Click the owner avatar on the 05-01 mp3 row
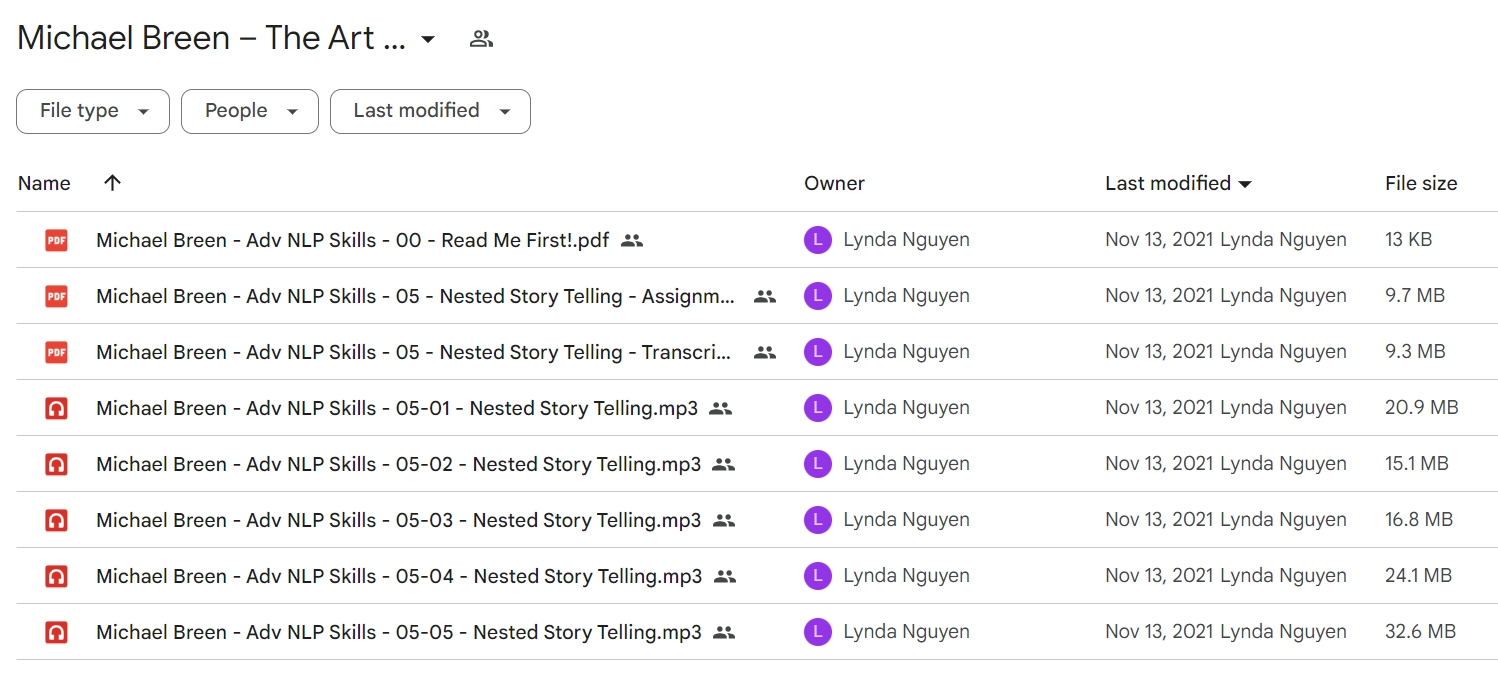The width and height of the screenshot is (1498, 675). (x=818, y=408)
